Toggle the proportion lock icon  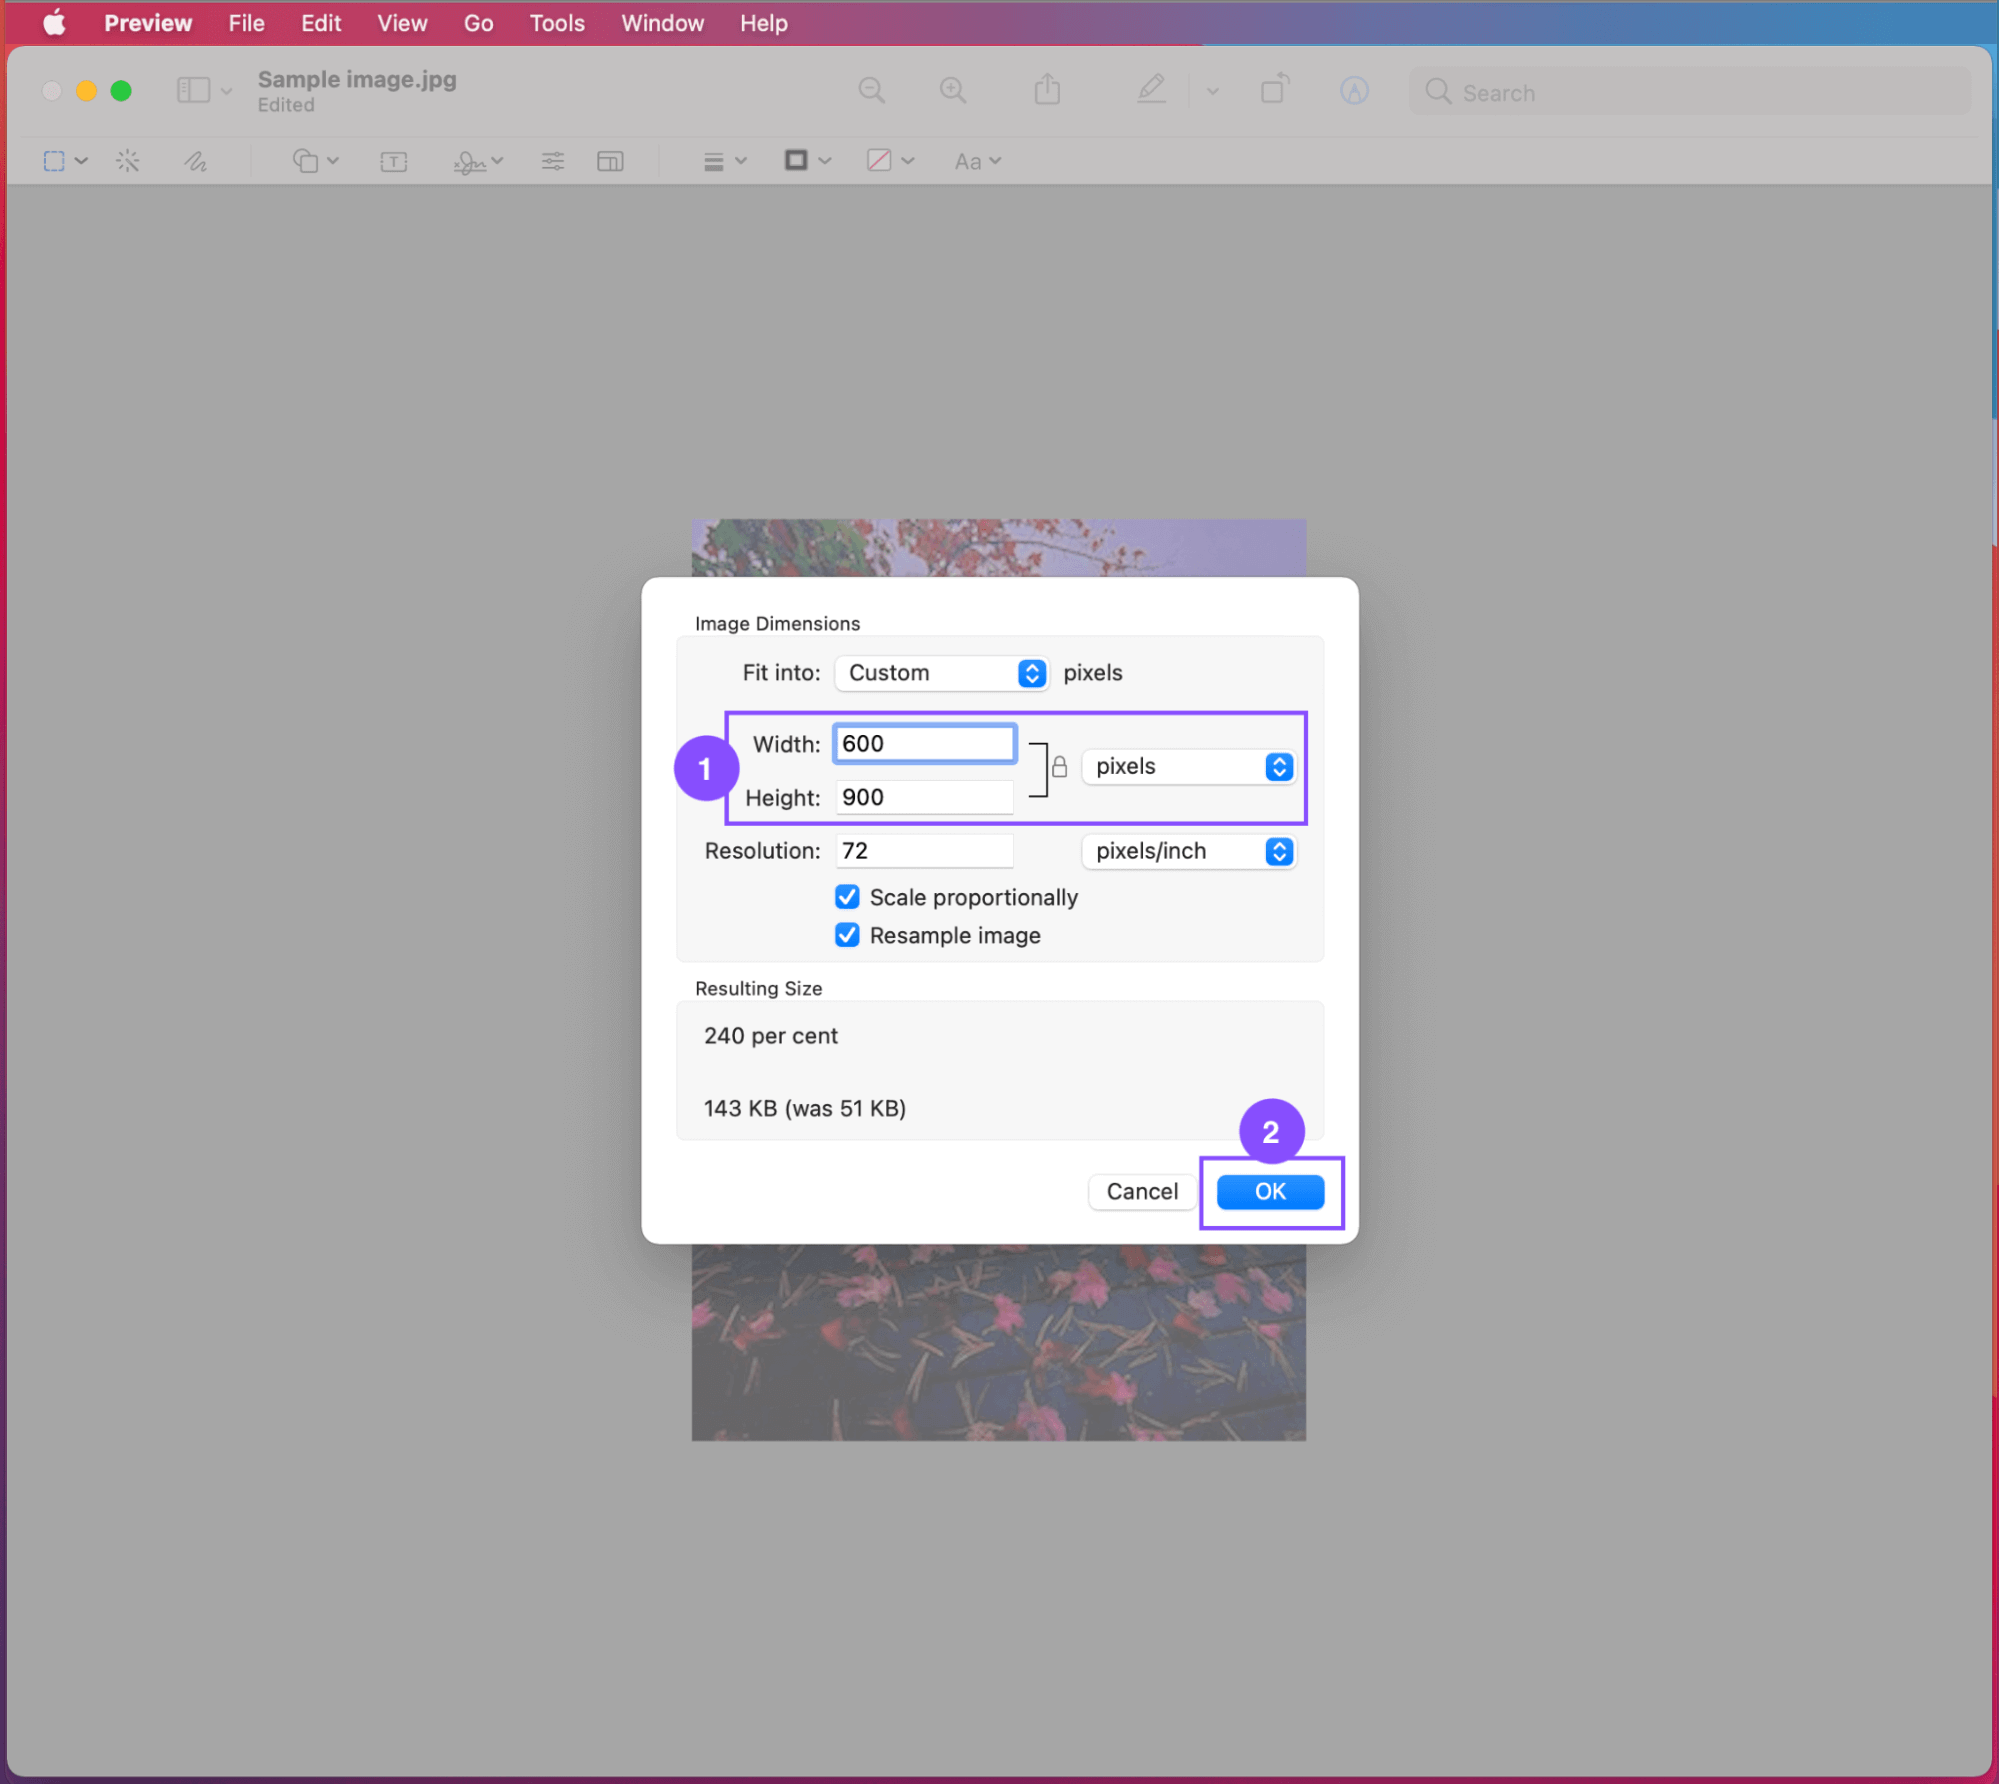pos(1059,767)
